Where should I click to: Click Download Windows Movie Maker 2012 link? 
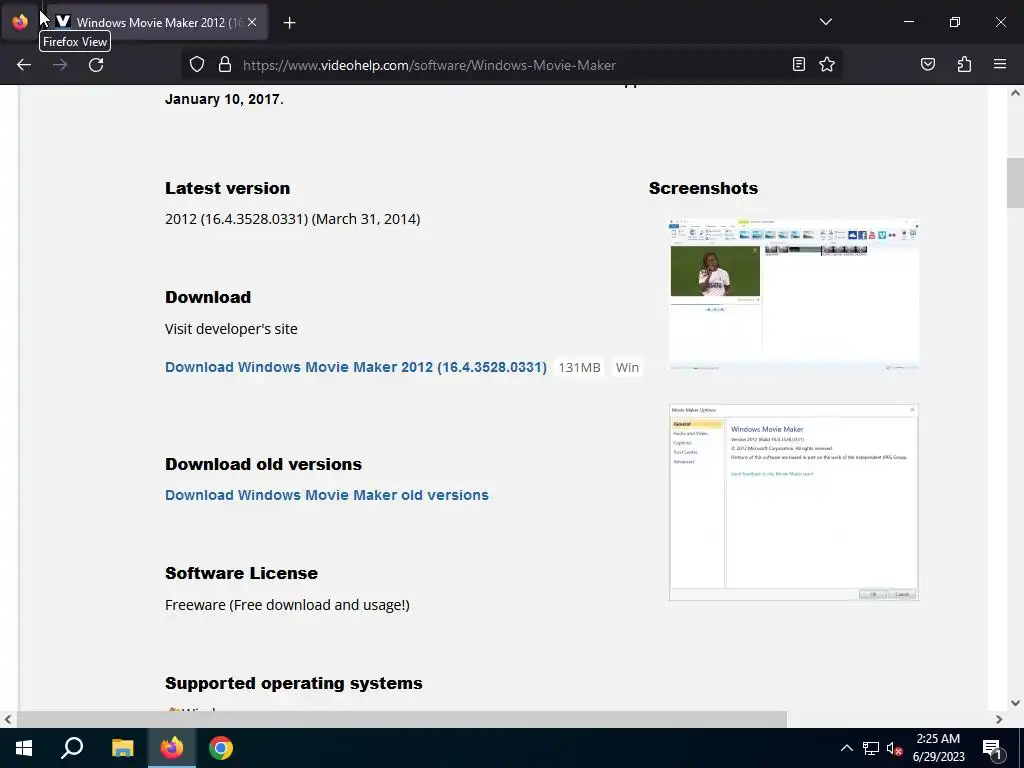[356, 367]
